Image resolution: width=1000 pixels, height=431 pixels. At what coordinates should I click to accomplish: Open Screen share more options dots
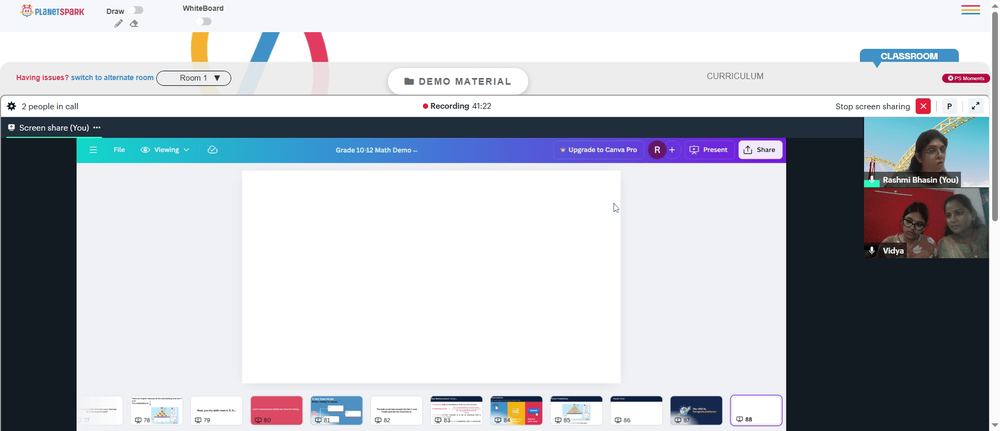pos(97,128)
